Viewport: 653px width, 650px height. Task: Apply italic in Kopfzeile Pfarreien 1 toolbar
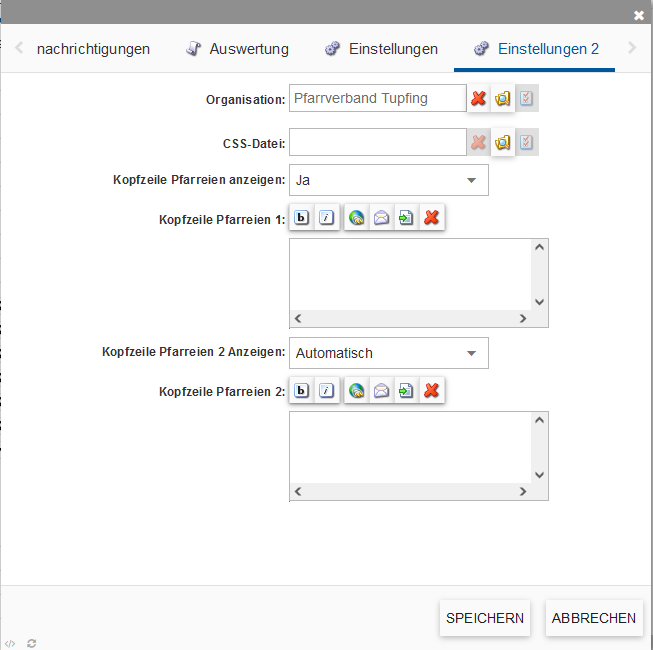(326, 219)
